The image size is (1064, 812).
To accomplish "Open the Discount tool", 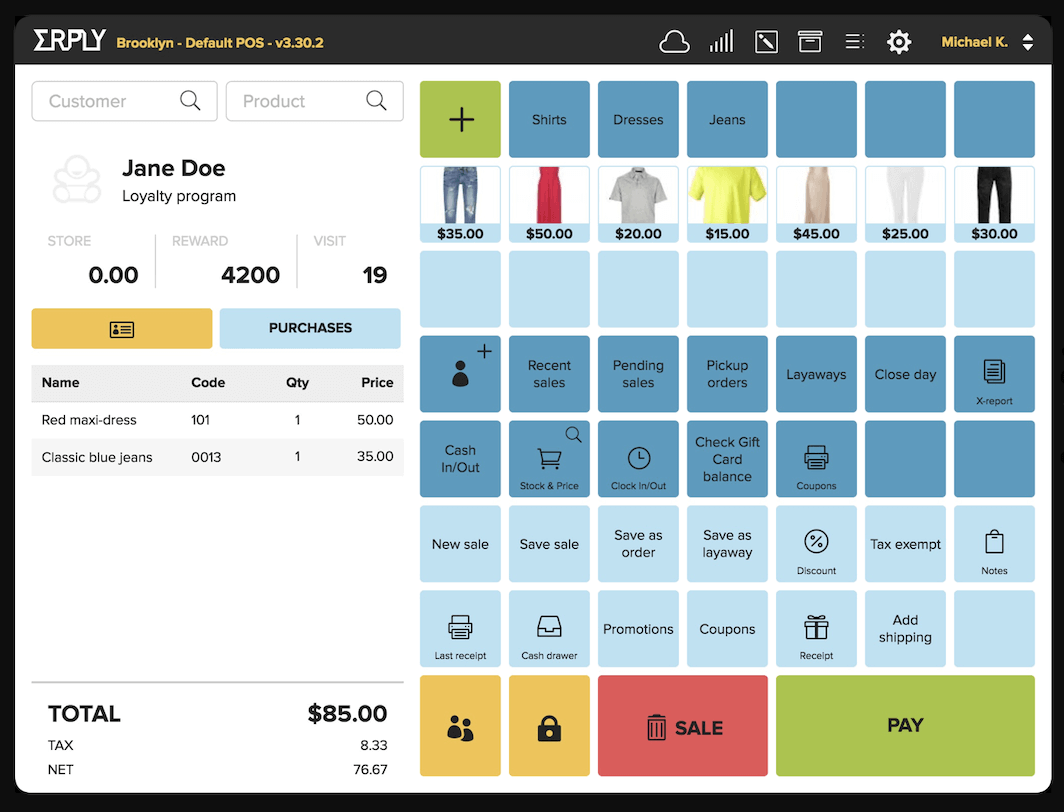I will click(x=816, y=544).
